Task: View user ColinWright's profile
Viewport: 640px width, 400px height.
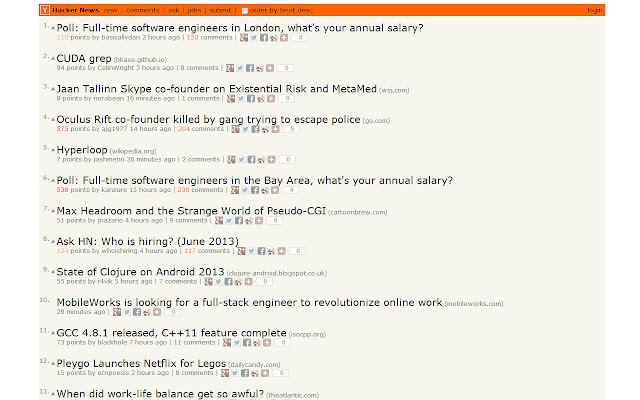Action: click(116, 68)
